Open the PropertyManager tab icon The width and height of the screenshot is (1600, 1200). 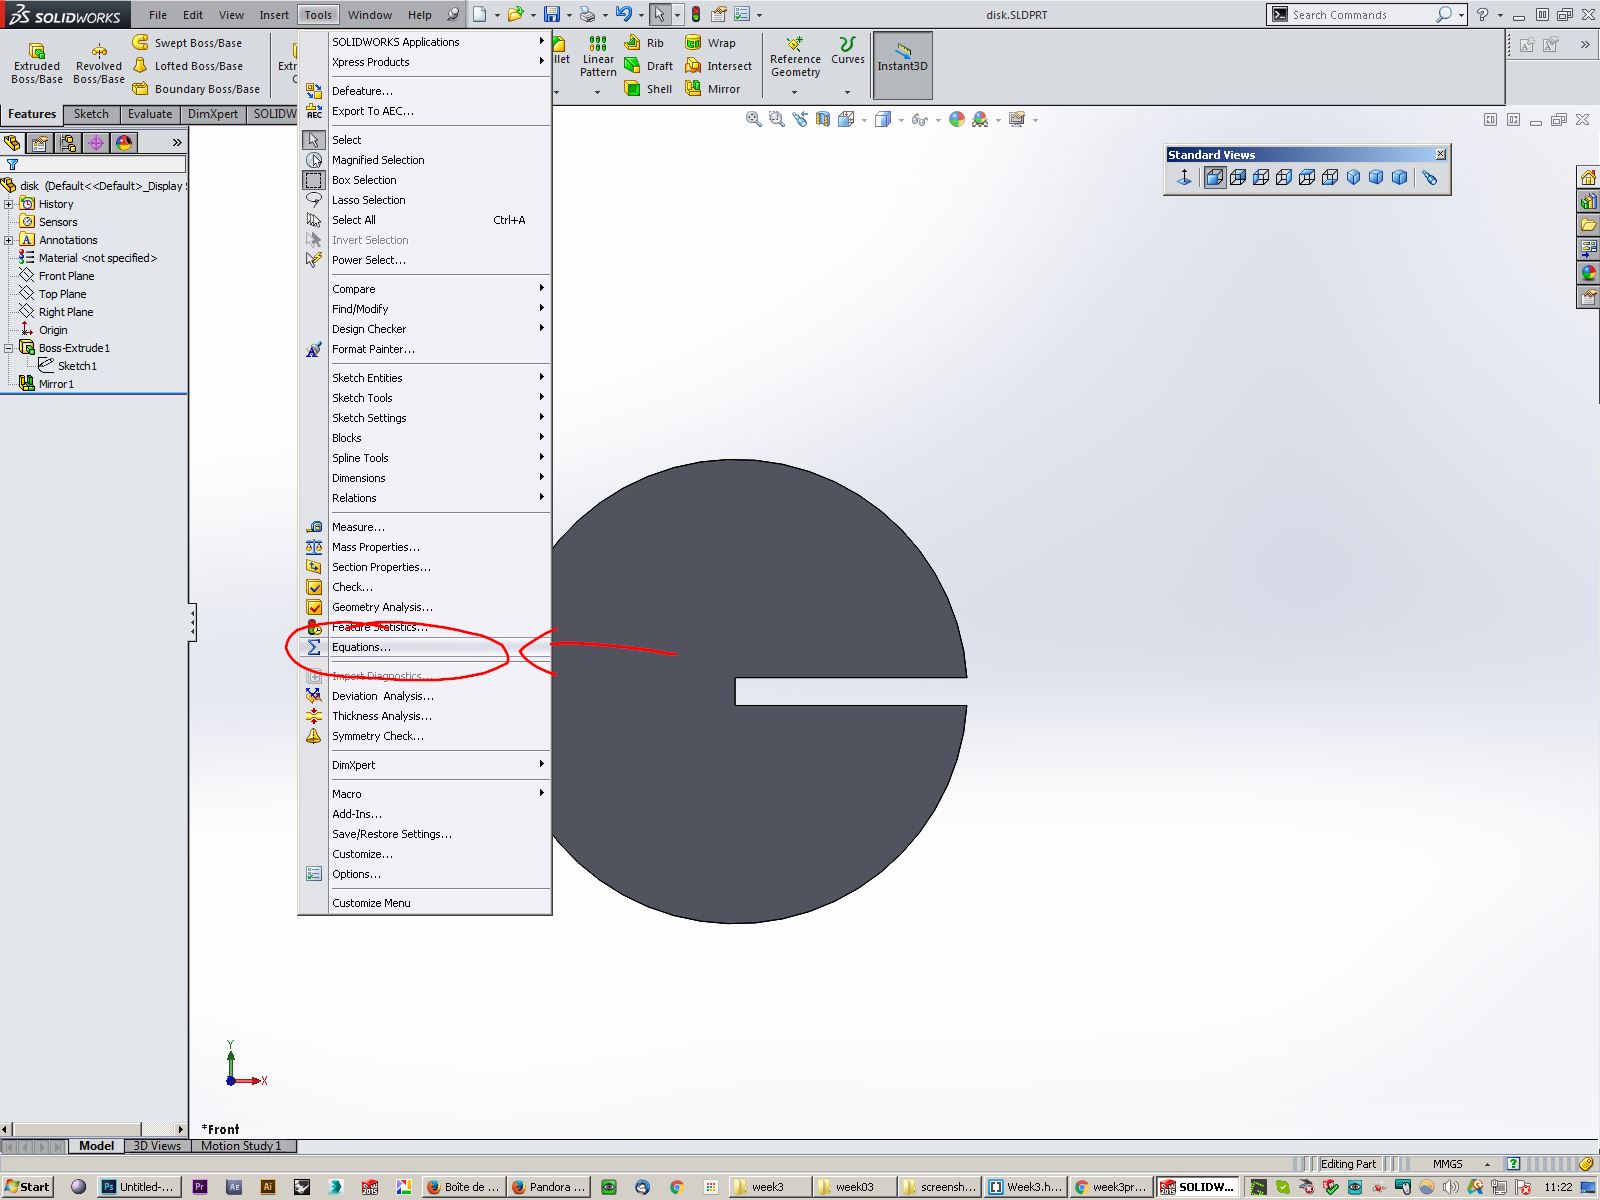40,143
